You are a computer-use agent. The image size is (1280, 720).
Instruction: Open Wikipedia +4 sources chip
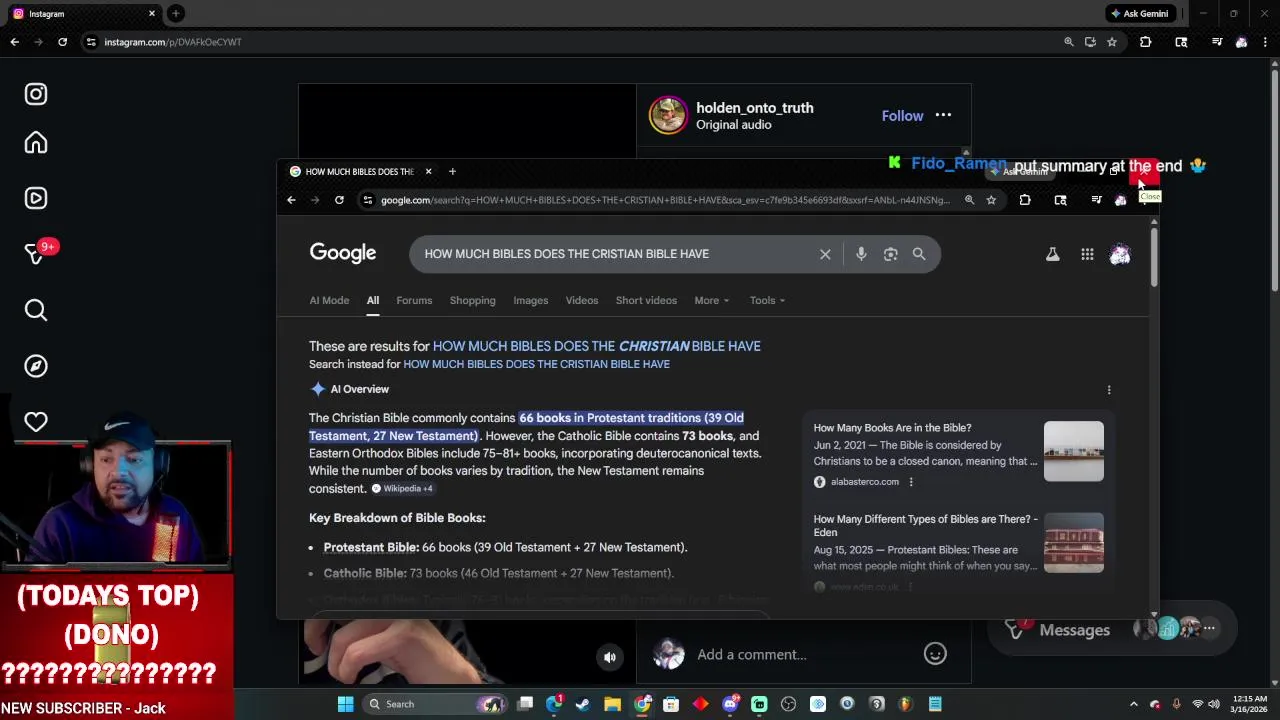(402, 488)
